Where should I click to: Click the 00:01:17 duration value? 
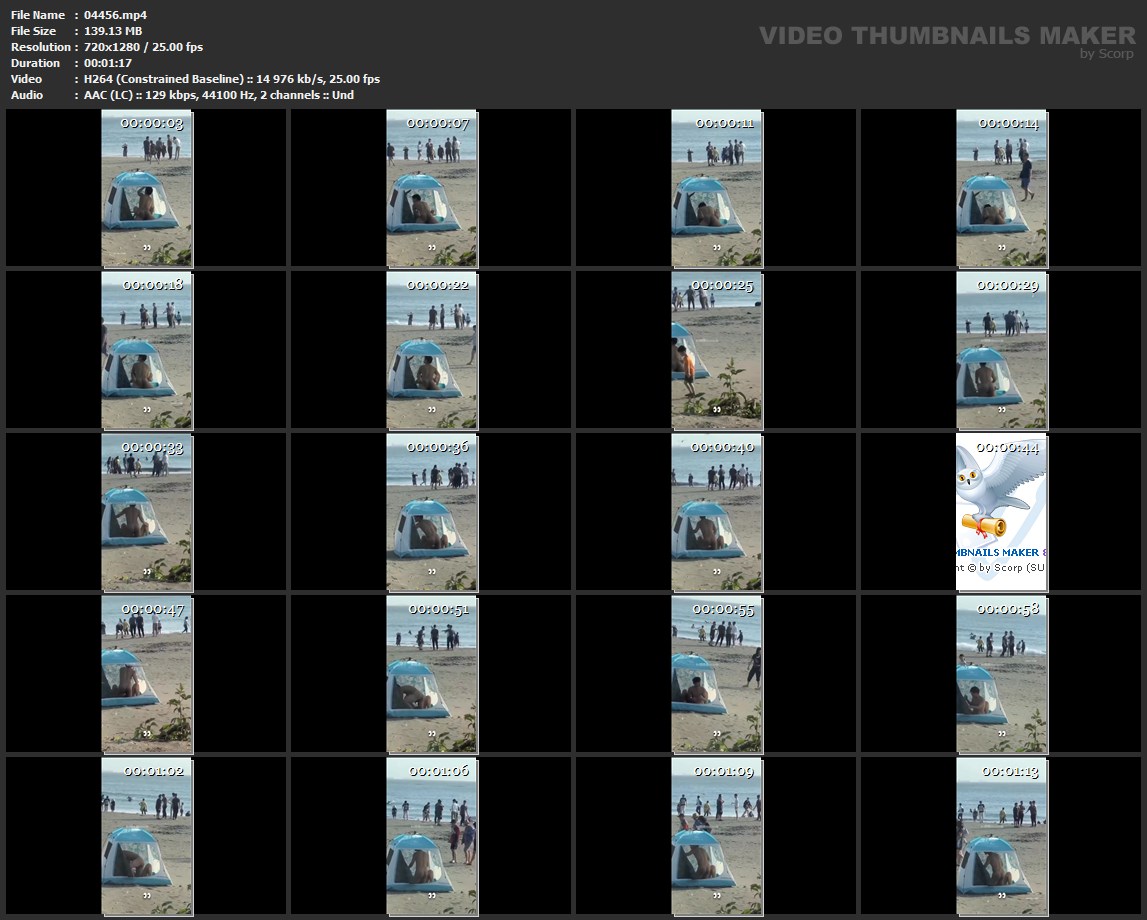tap(108, 63)
